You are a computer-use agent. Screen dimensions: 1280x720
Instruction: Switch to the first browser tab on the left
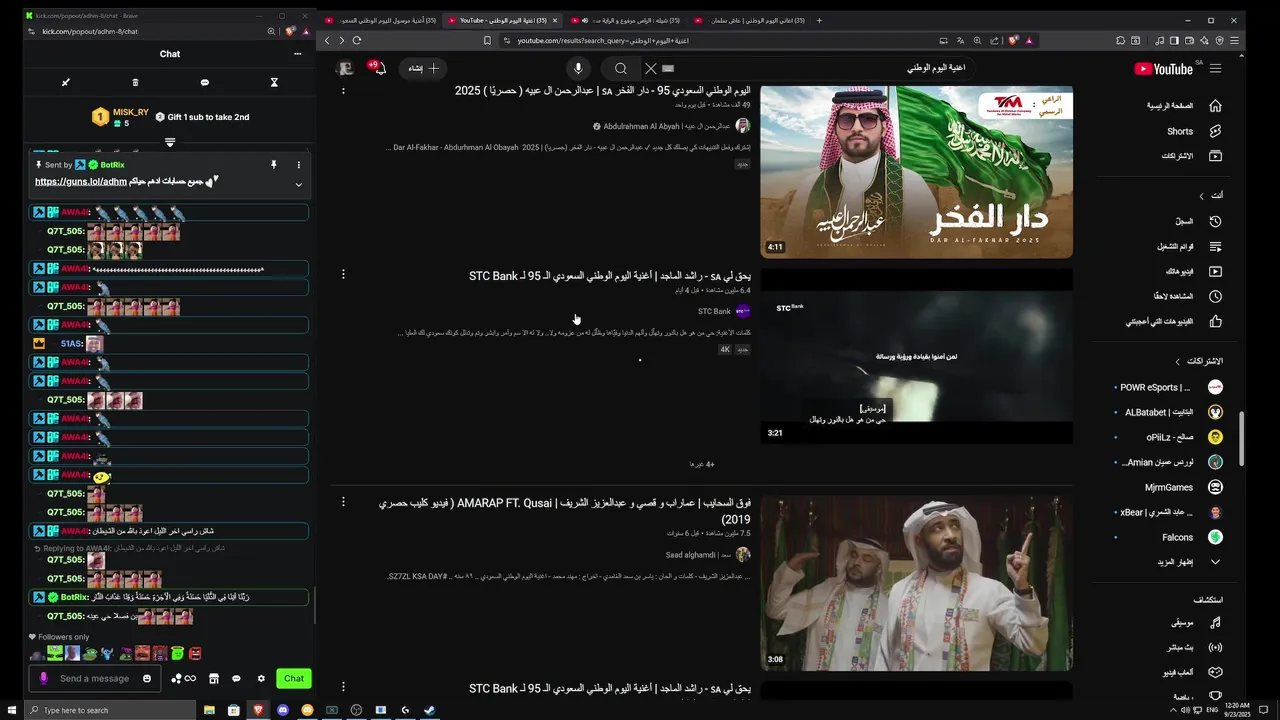click(381, 20)
